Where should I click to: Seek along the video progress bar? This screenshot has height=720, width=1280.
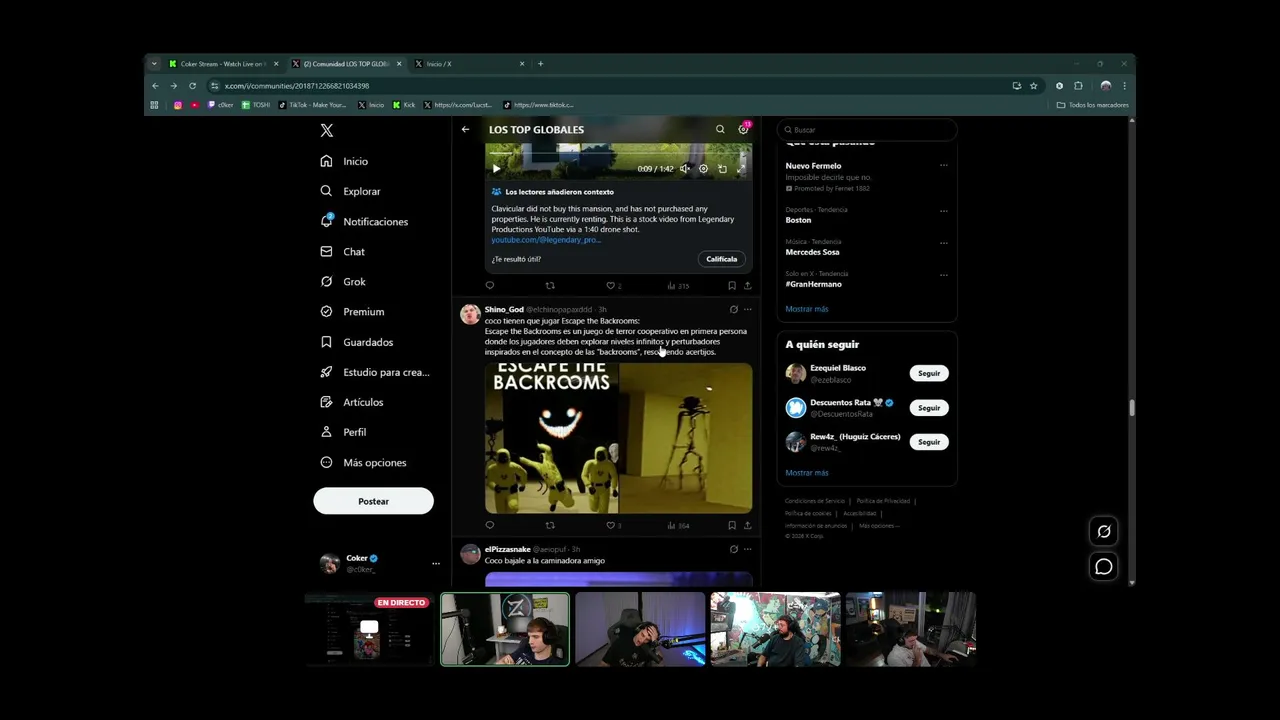619,153
